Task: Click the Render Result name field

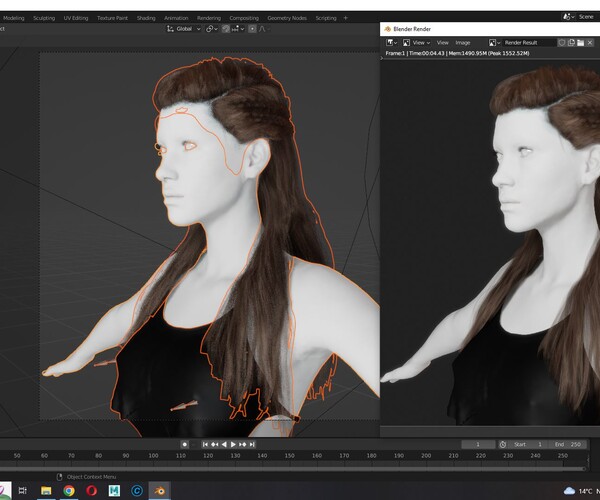Action: [528, 42]
